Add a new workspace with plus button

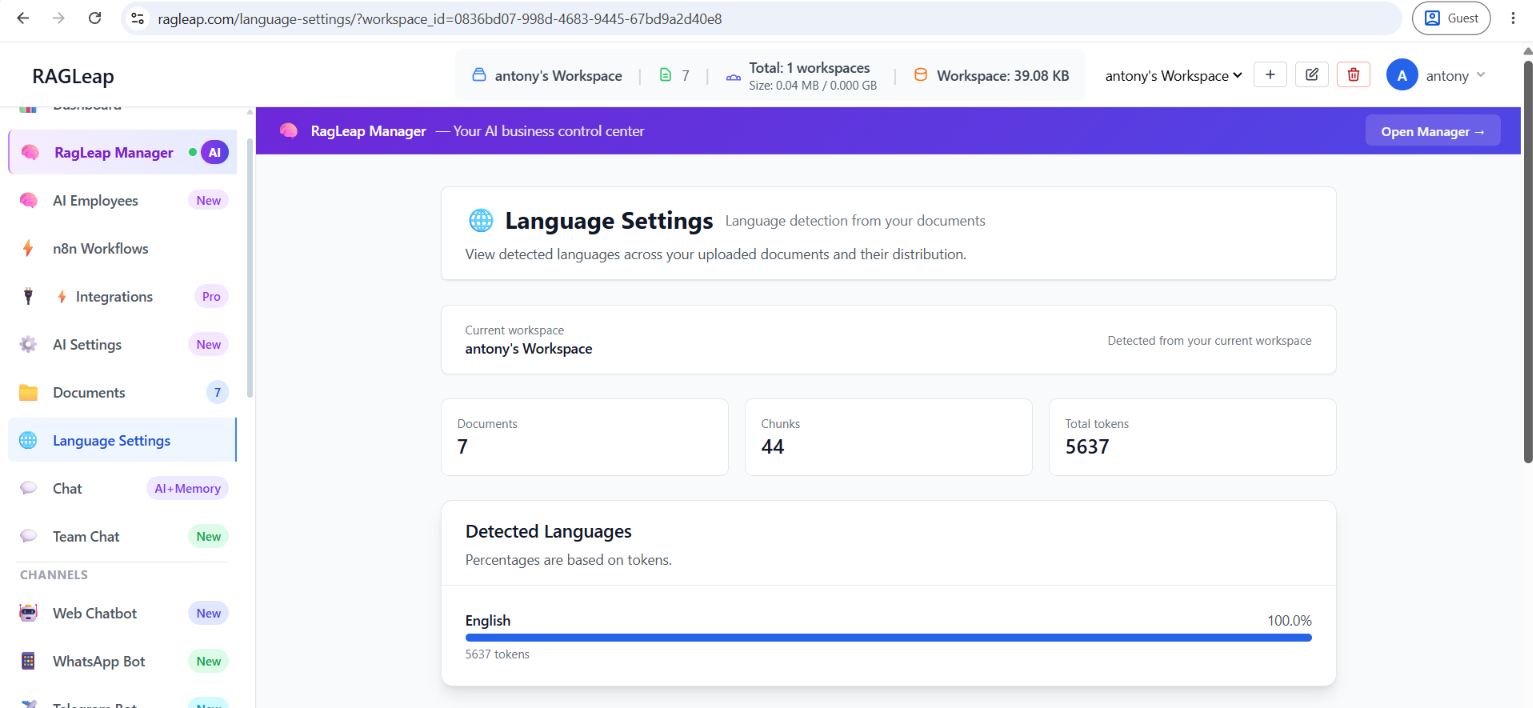pyautogui.click(x=1270, y=75)
